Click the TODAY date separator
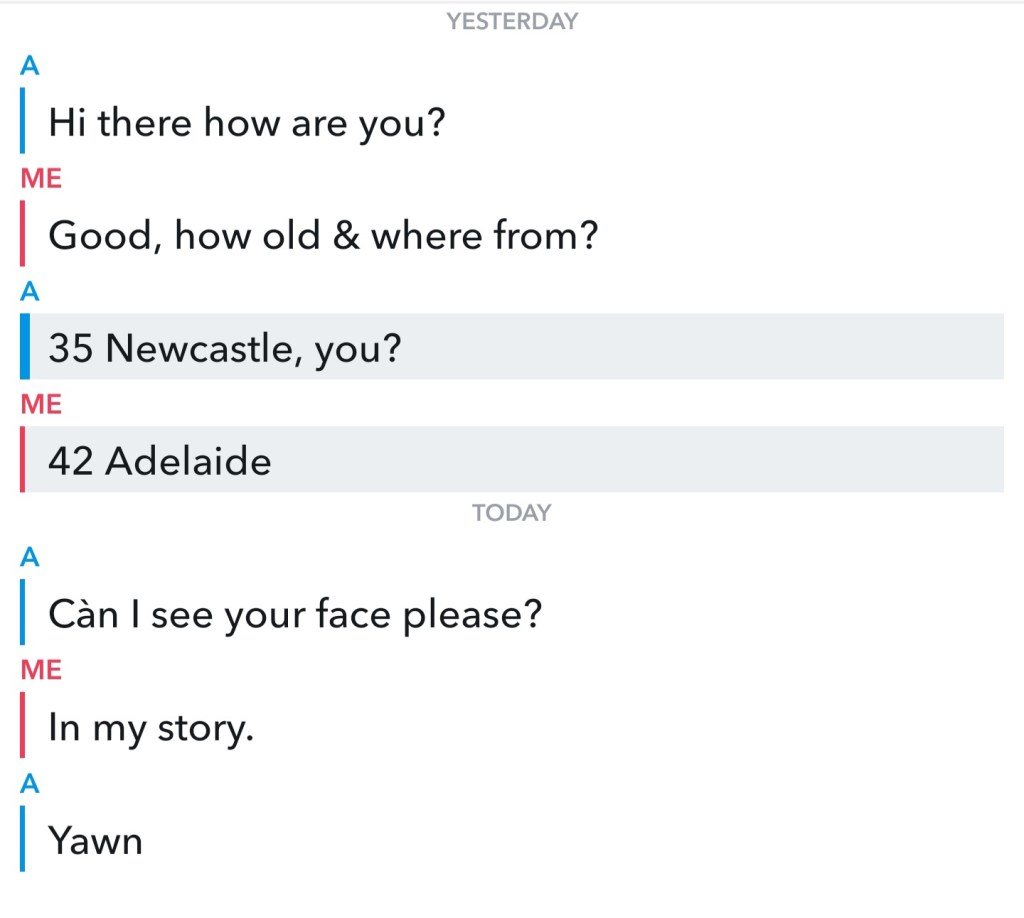The image size is (1024, 918). pyautogui.click(x=512, y=513)
